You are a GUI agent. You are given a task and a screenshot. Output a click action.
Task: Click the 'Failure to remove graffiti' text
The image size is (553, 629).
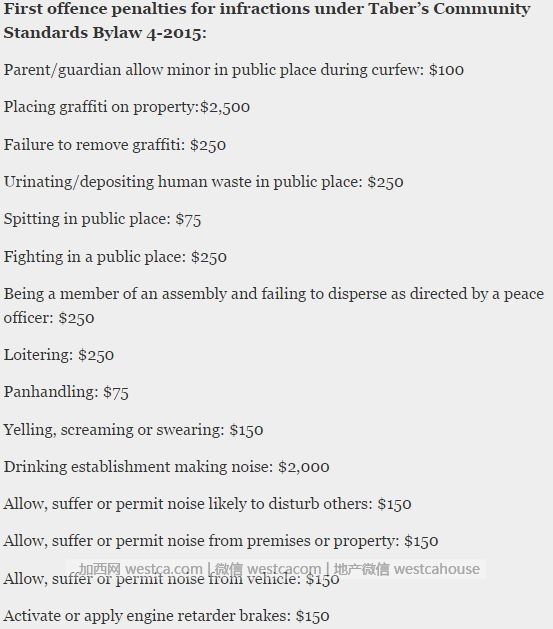(115, 144)
